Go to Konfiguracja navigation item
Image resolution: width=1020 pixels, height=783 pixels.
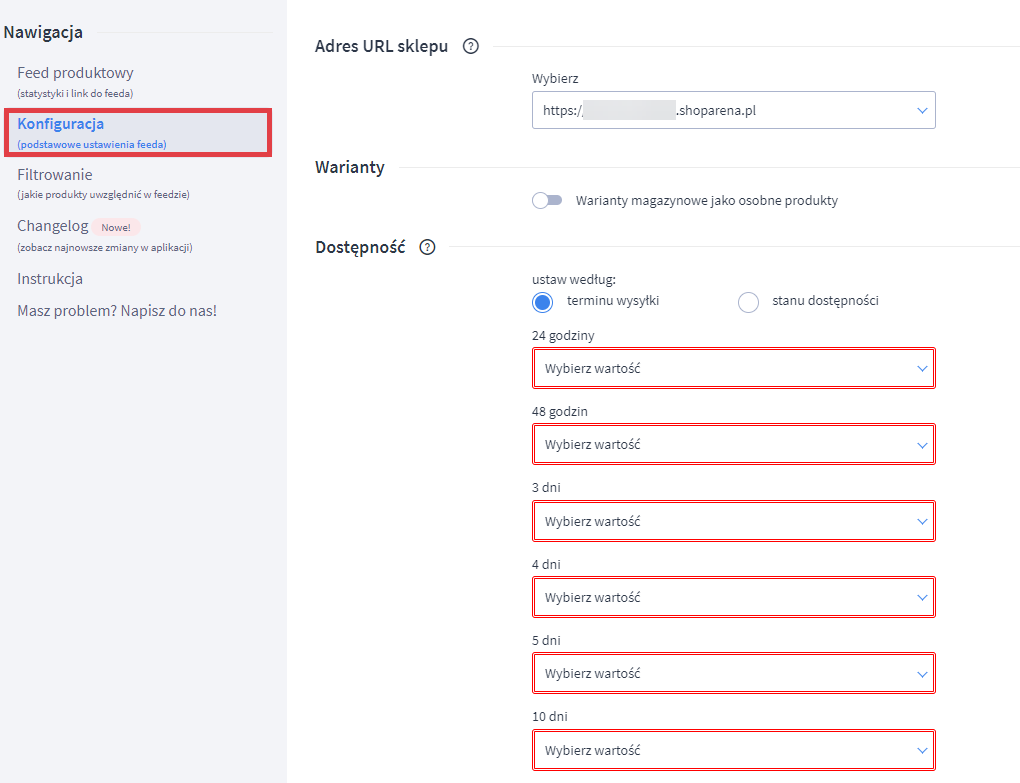click(61, 124)
